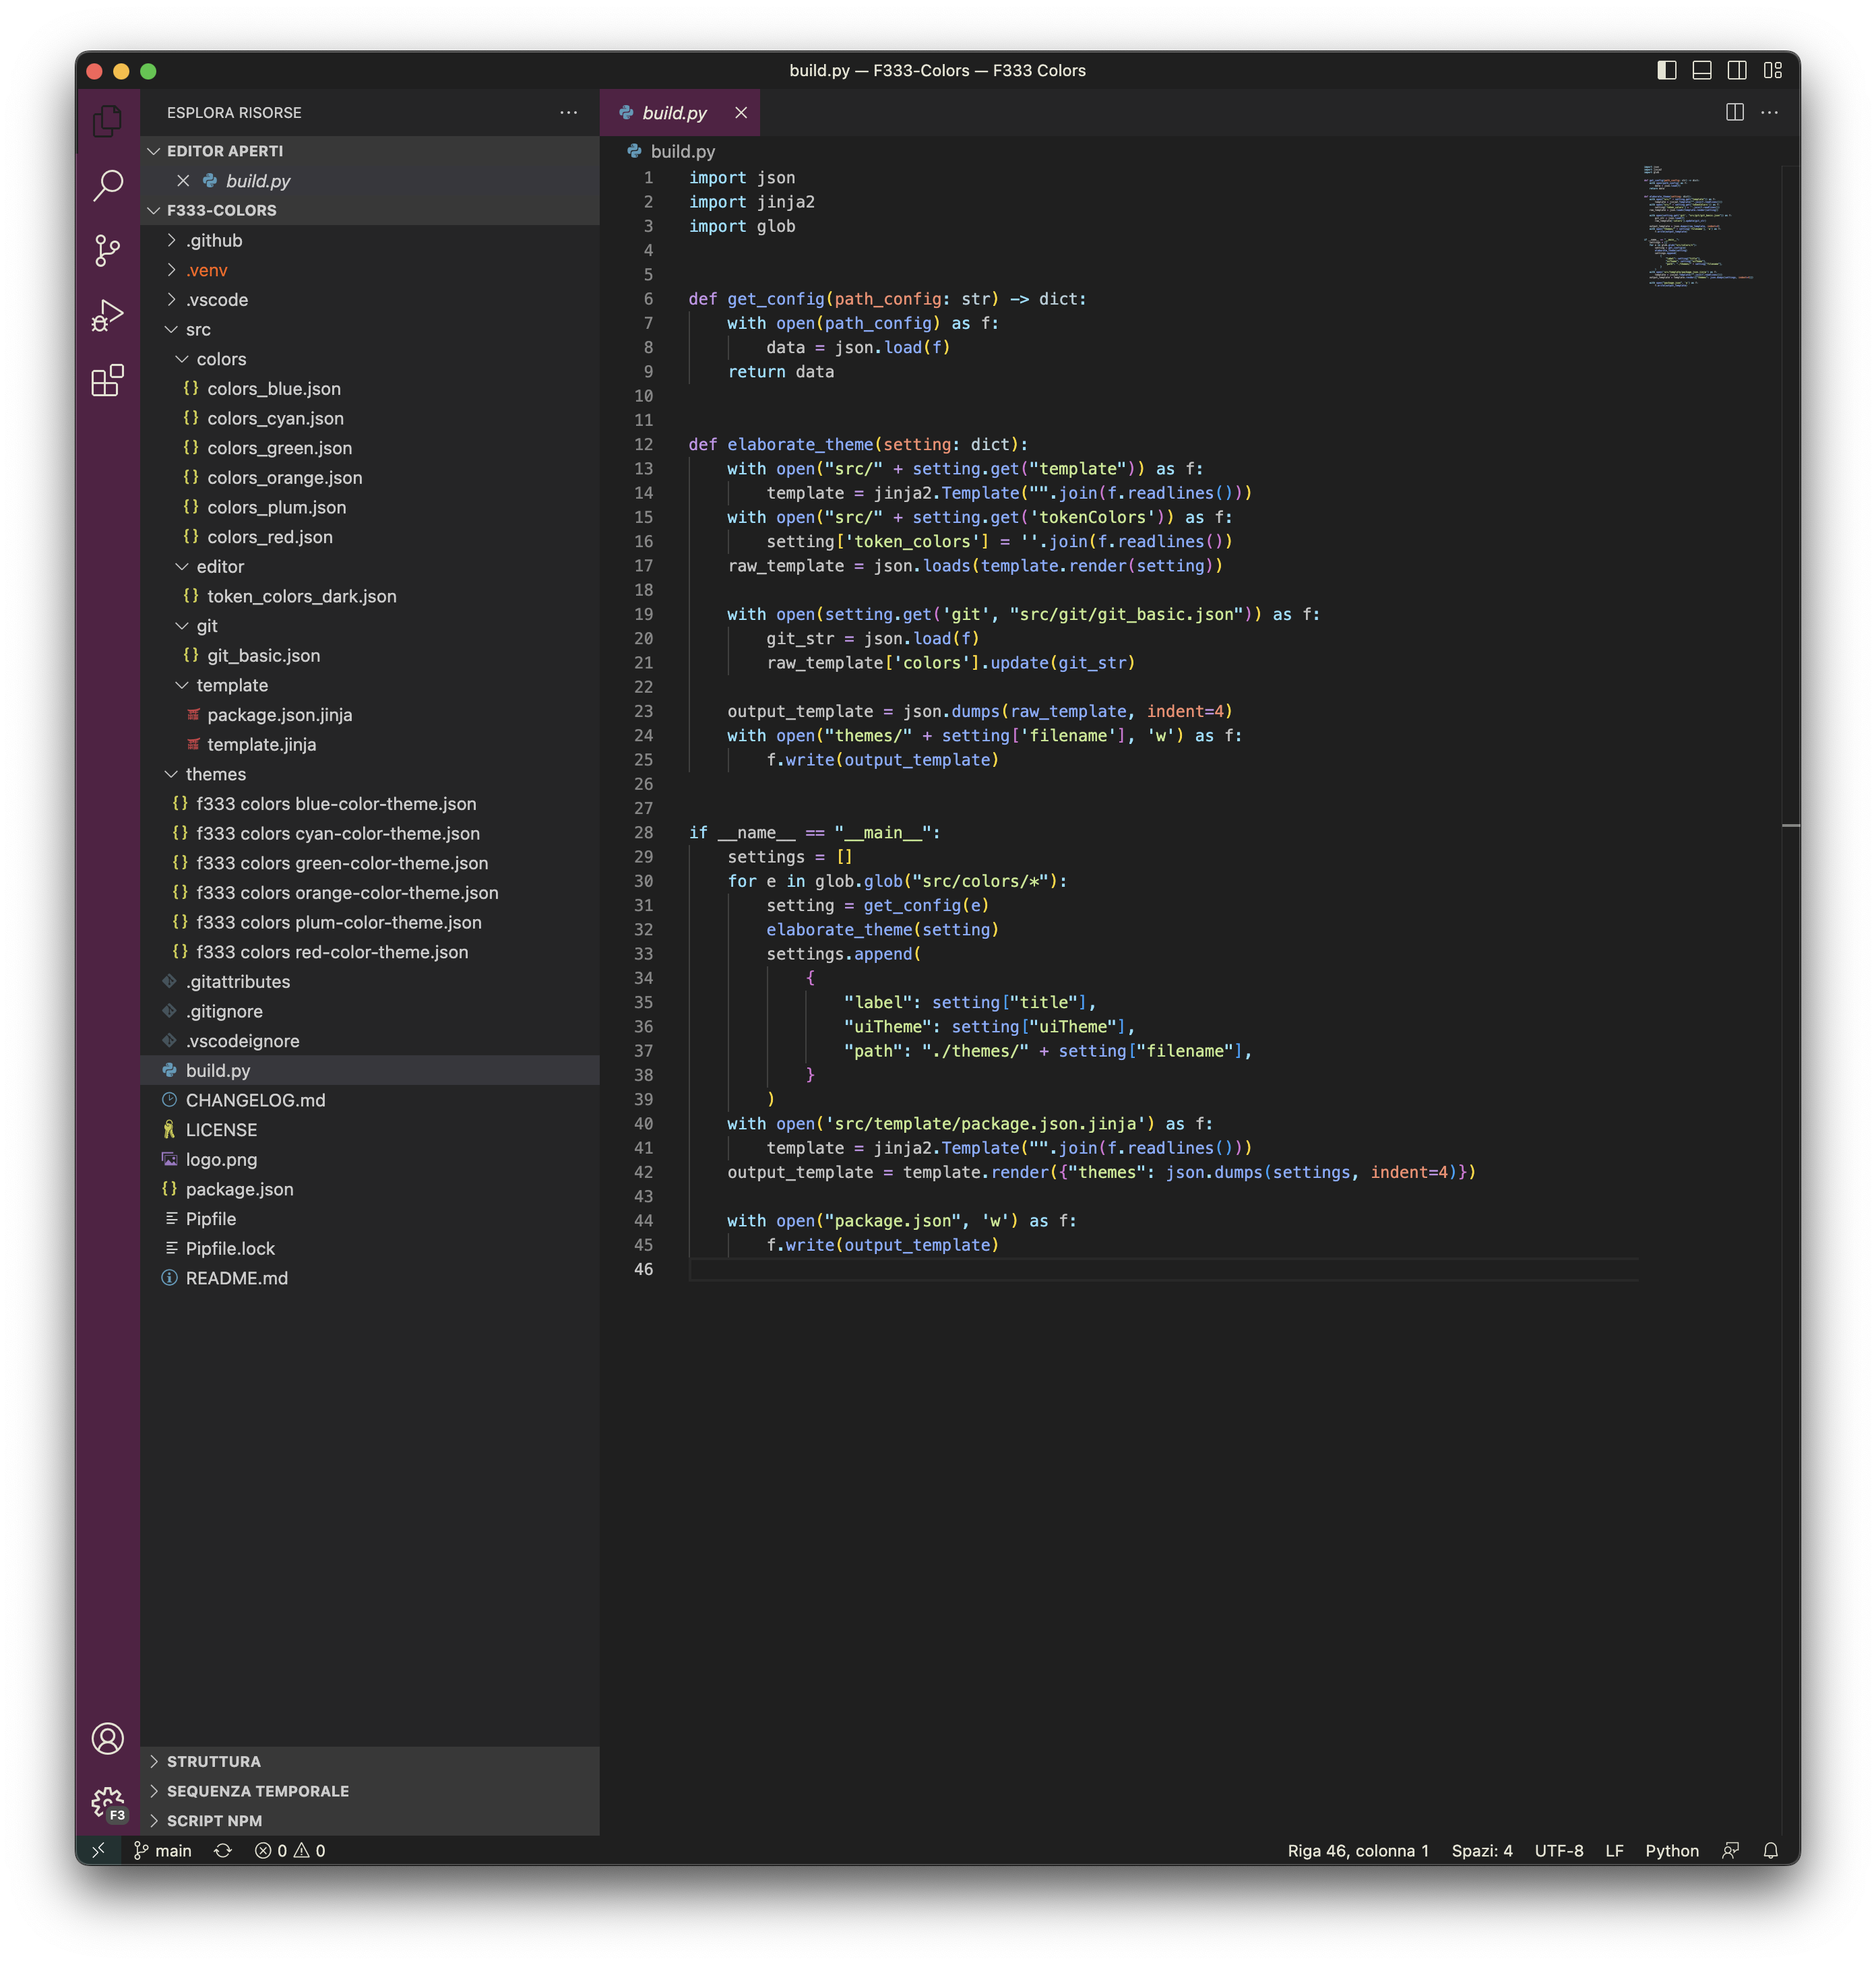Click the Manage settings gear icon
Viewport: 1876px width, 1965px height.
[107, 1803]
